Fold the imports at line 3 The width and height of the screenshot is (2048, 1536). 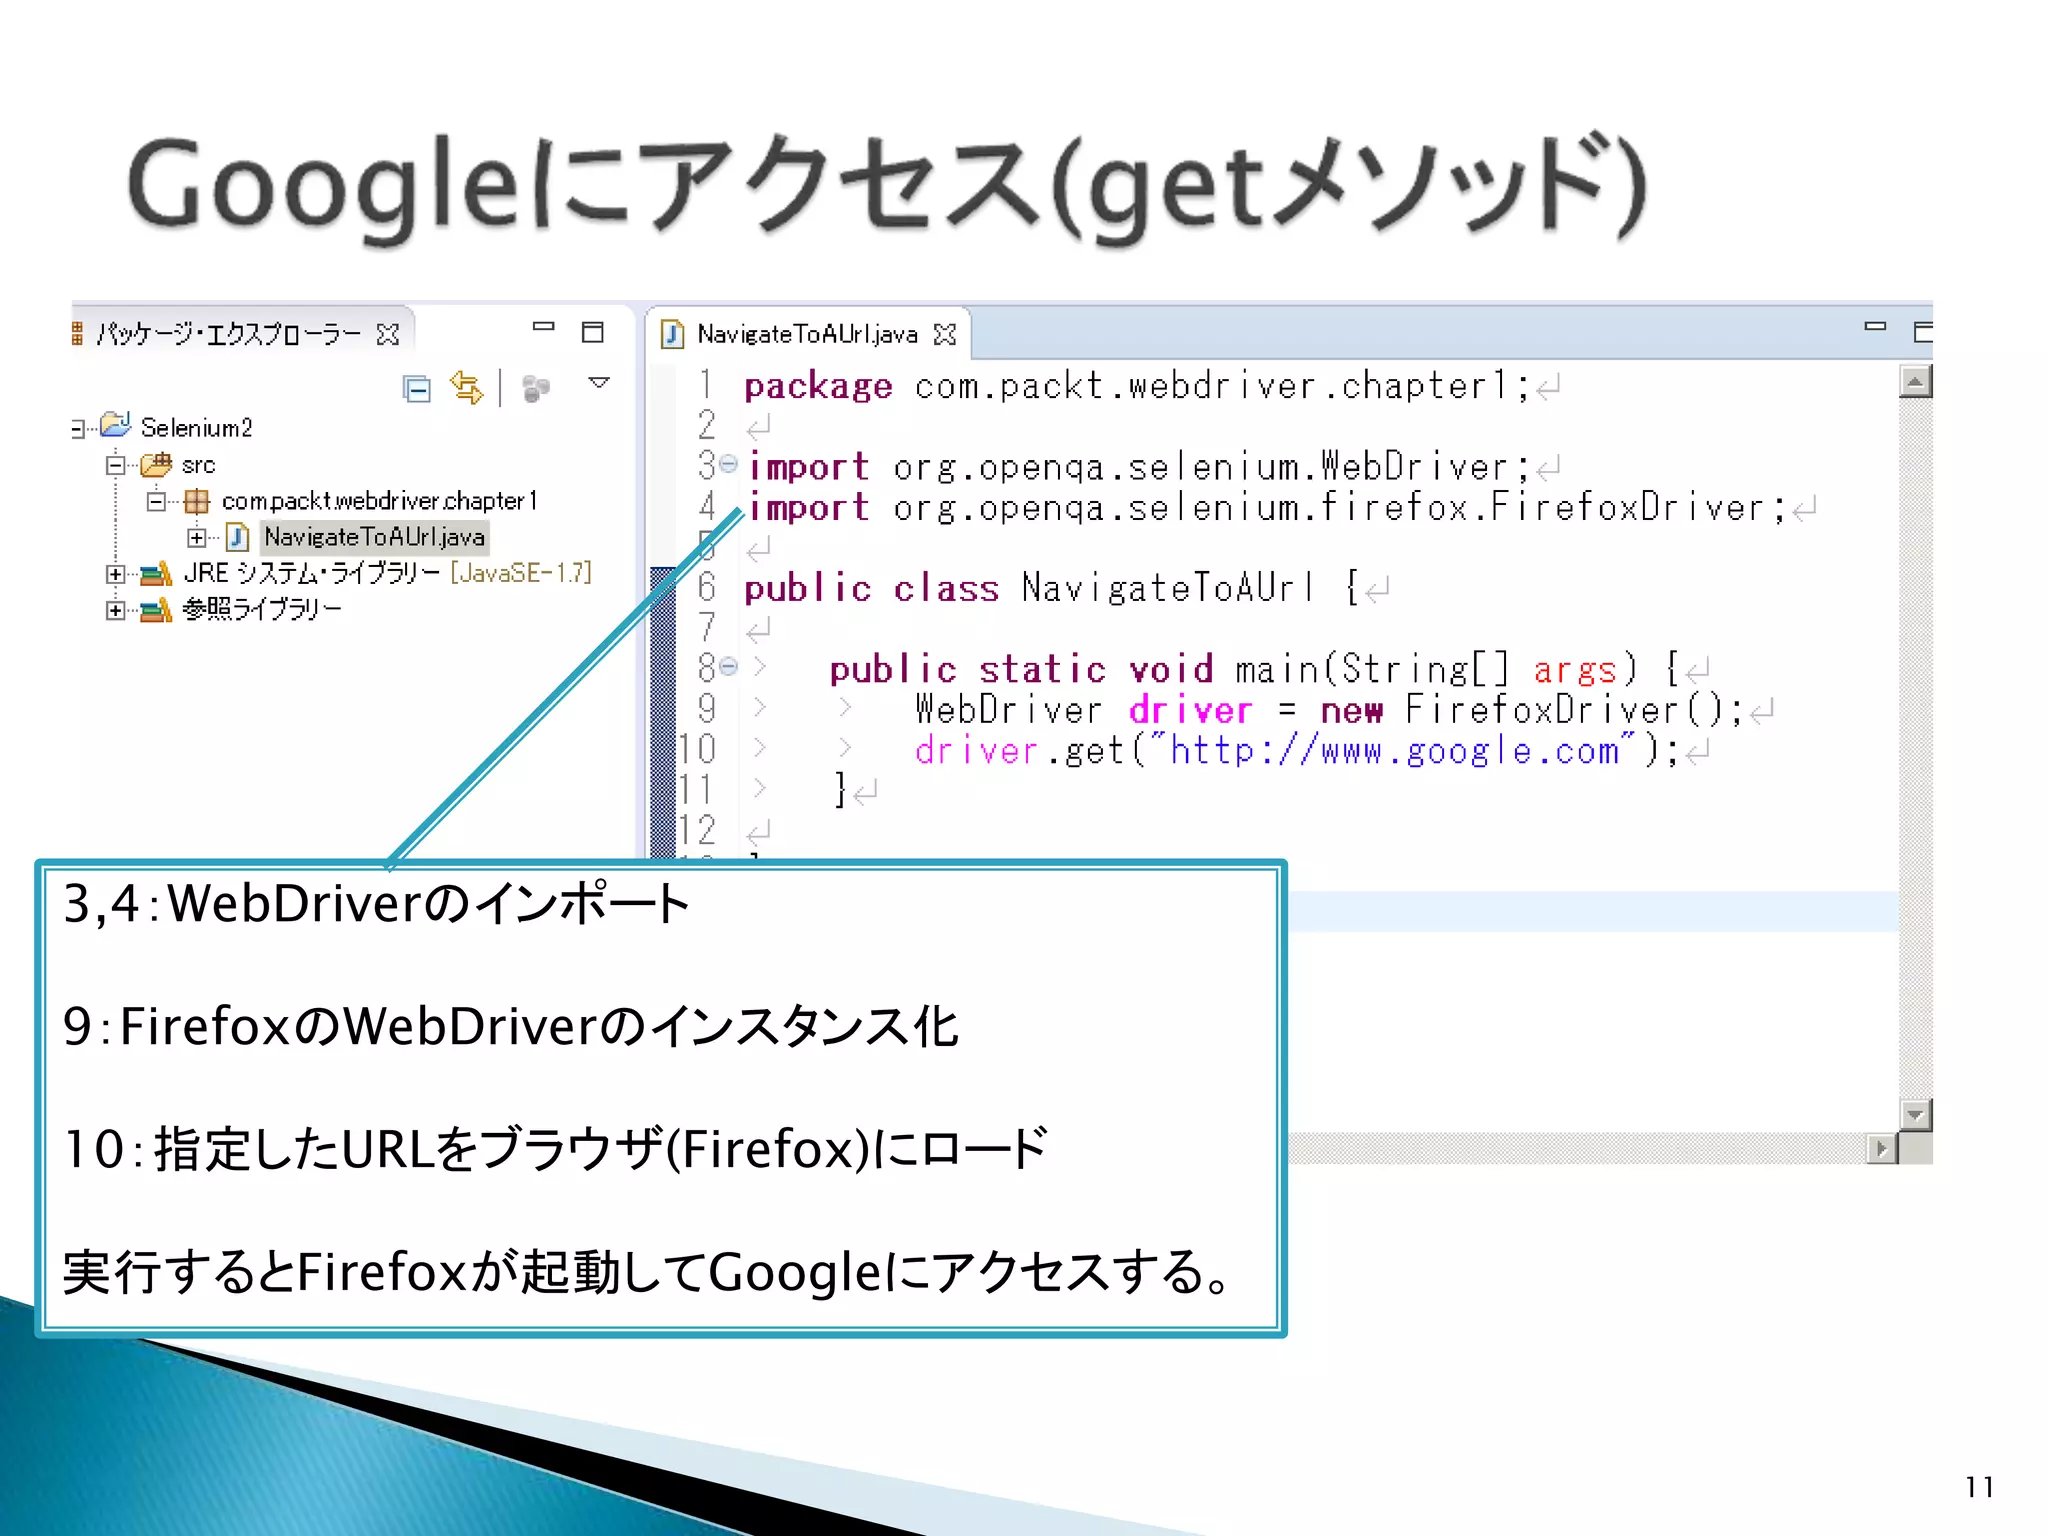point(729,464)
